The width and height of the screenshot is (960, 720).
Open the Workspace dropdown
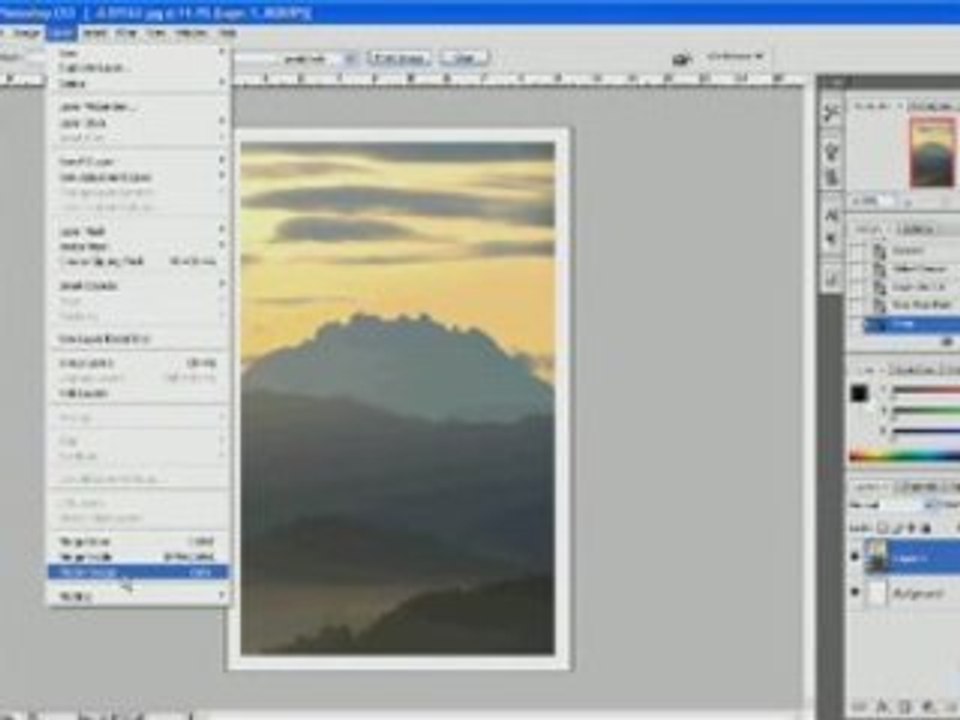(736, 56)
